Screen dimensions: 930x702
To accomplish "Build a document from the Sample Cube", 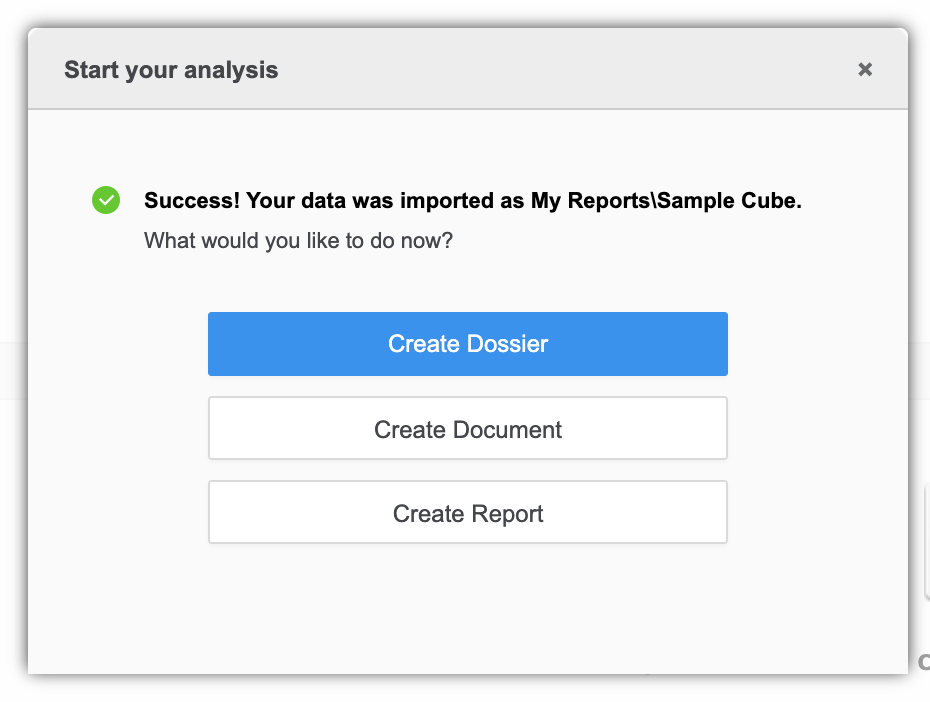I will point(467,429).
